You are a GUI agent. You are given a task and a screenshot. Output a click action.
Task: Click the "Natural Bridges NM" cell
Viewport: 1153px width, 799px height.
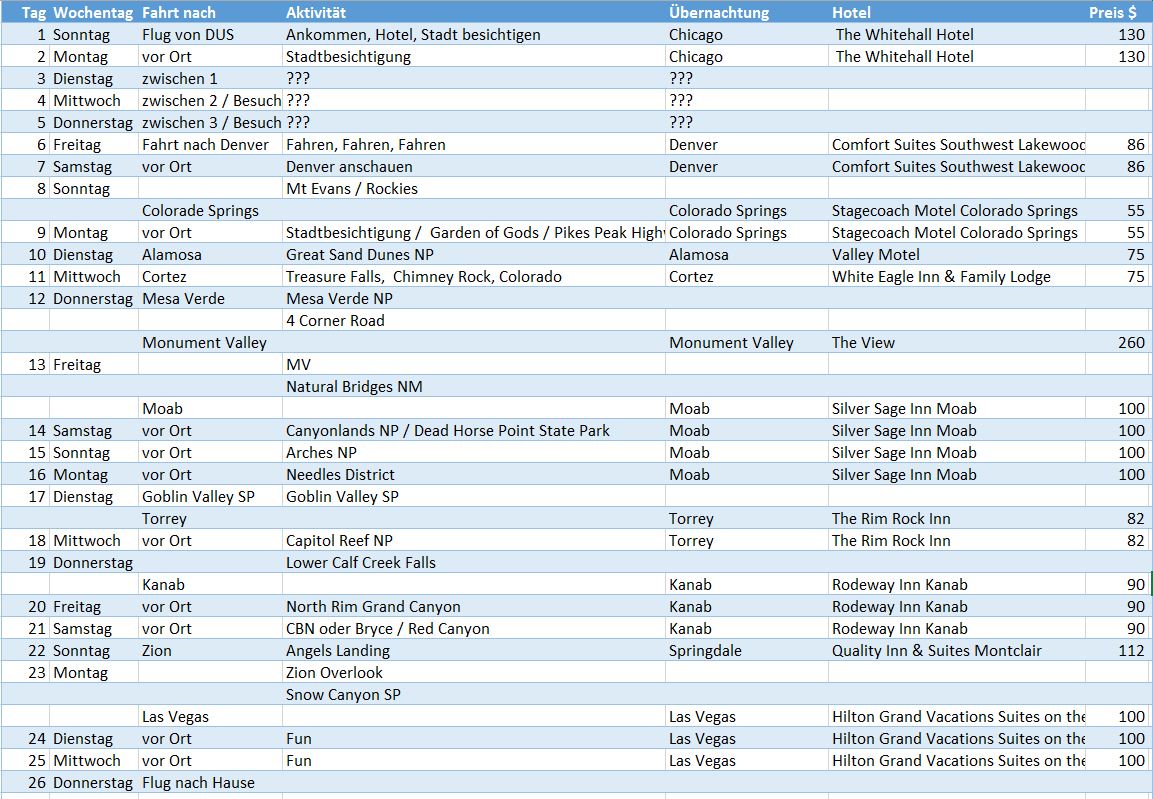pos(354,386)
